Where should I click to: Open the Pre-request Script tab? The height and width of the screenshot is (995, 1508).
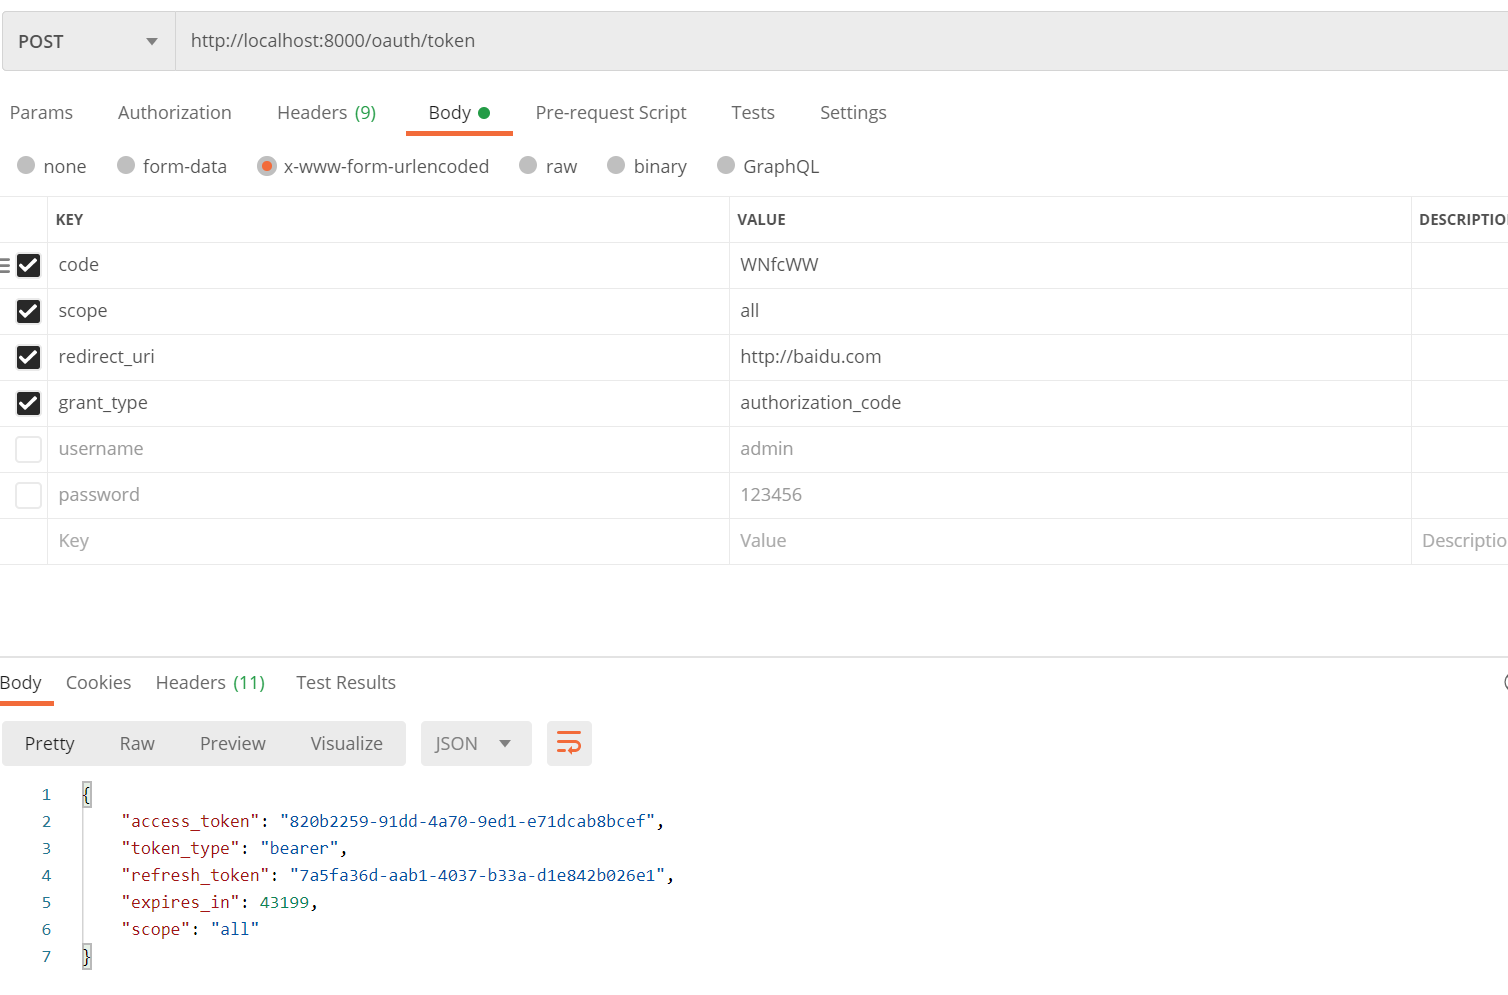click(x=610, y=113)
